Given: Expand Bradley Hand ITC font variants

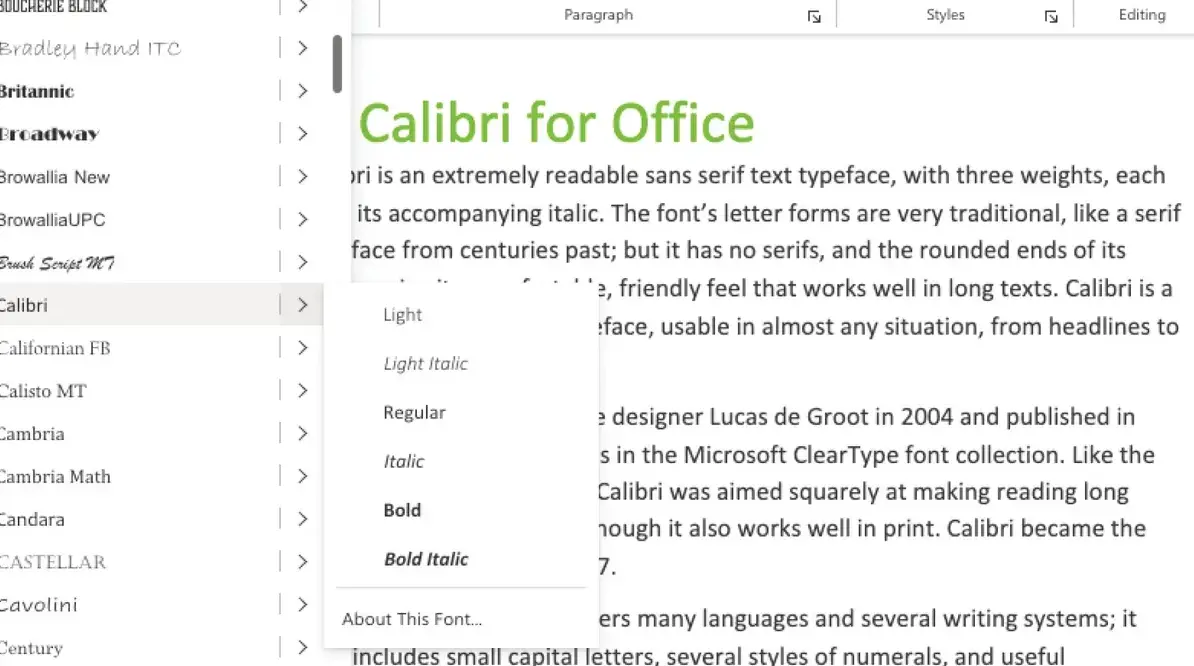Looking at the screenshot, I should [302, 48].
